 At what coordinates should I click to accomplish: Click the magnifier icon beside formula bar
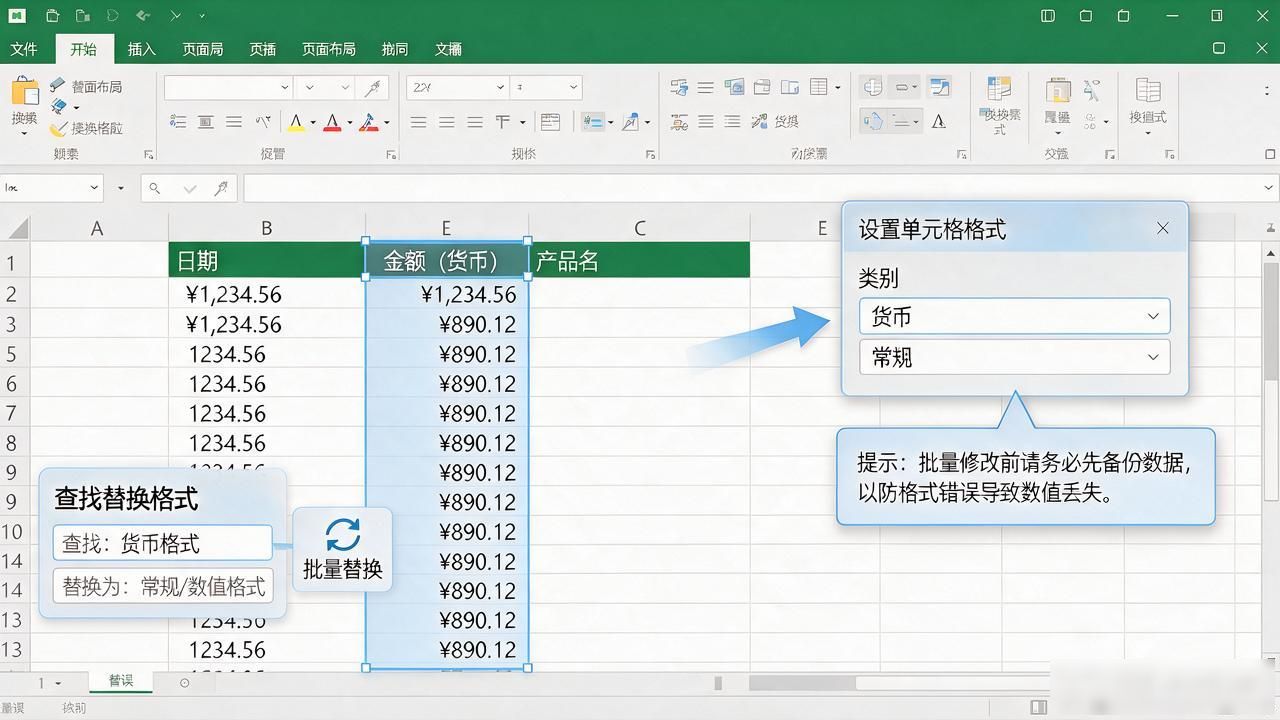coord(155,187)
